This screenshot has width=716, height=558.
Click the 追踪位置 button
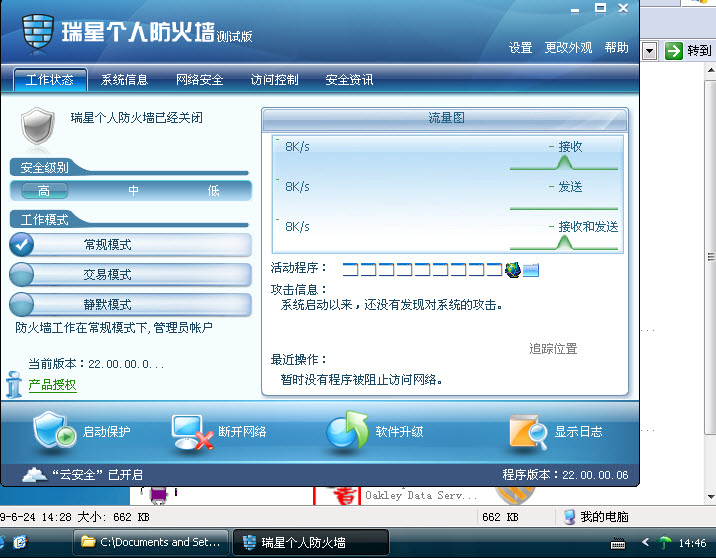(553, 349)
